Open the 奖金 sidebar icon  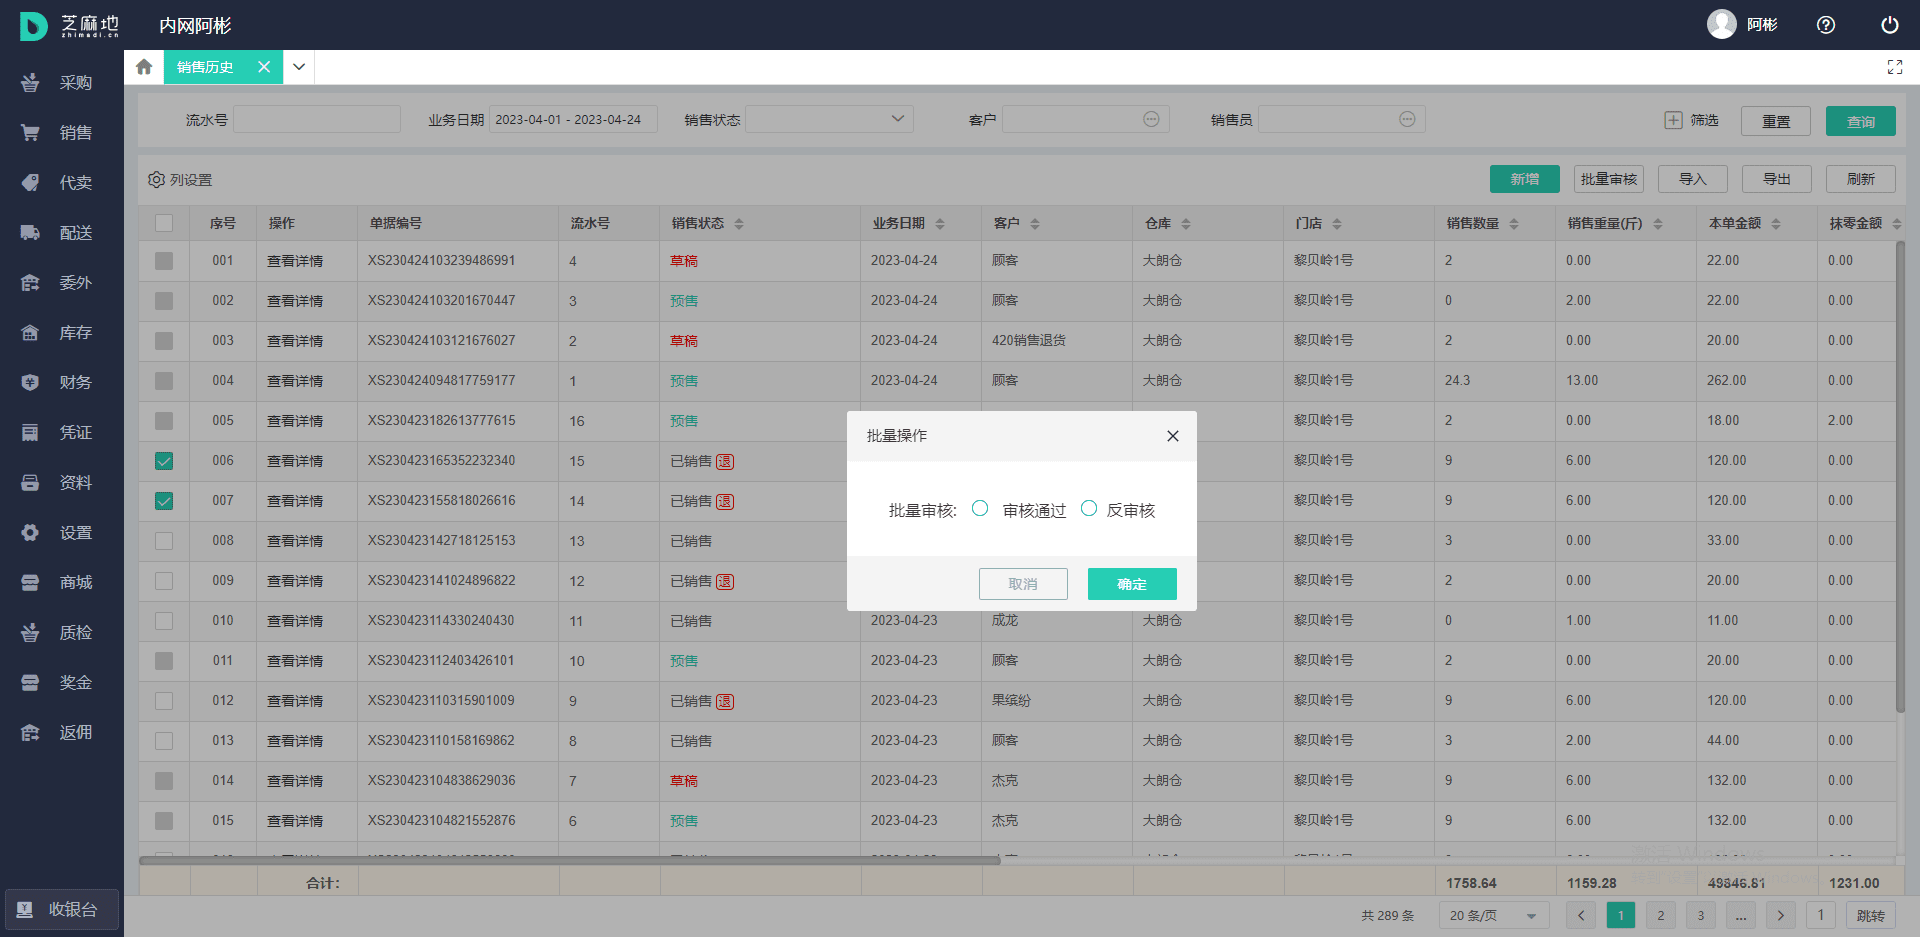(x=30, y=682)
